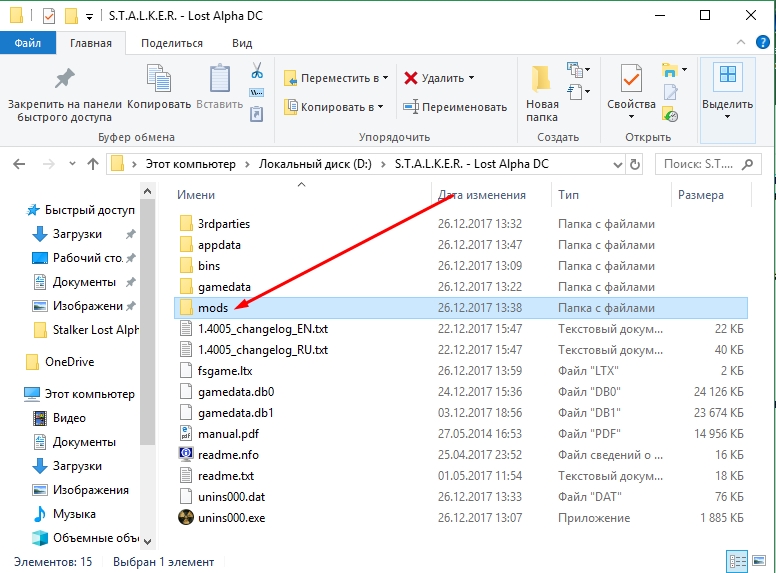Click the quick-access Properties checkmark icon in title bar

49,16
